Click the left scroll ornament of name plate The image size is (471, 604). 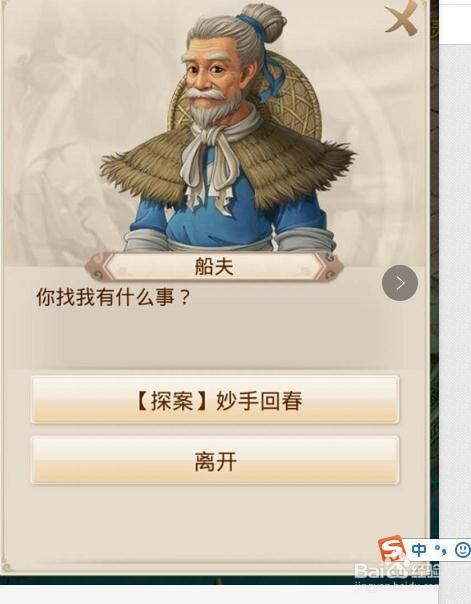[96, 267]
